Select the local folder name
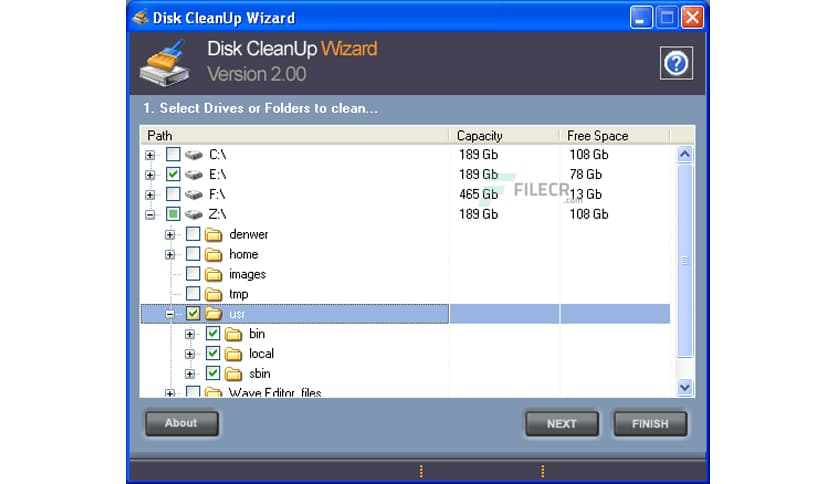This screenshot has height=484, width=836. (261, 354)
